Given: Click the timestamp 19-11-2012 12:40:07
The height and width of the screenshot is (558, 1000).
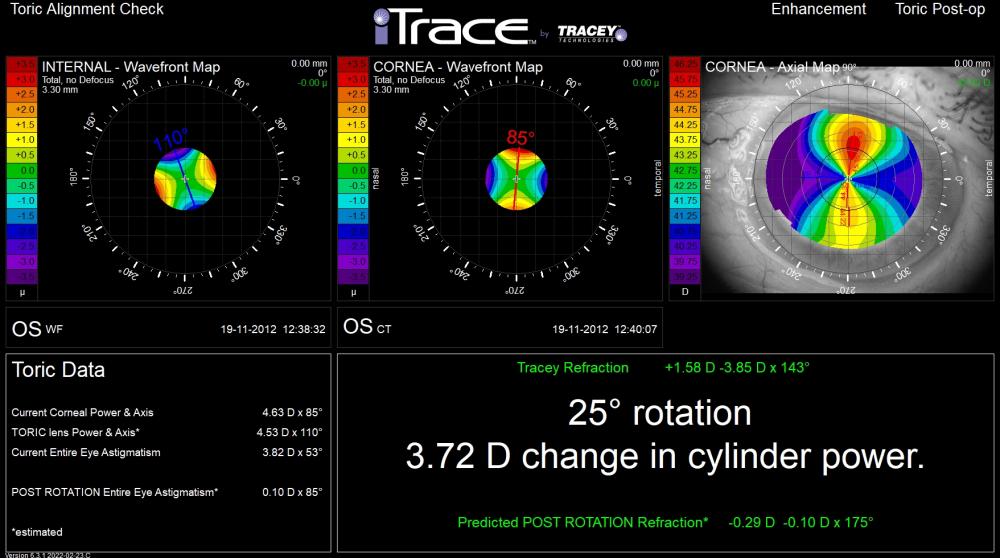Looking at the screenshot, I should click(604, 330).
